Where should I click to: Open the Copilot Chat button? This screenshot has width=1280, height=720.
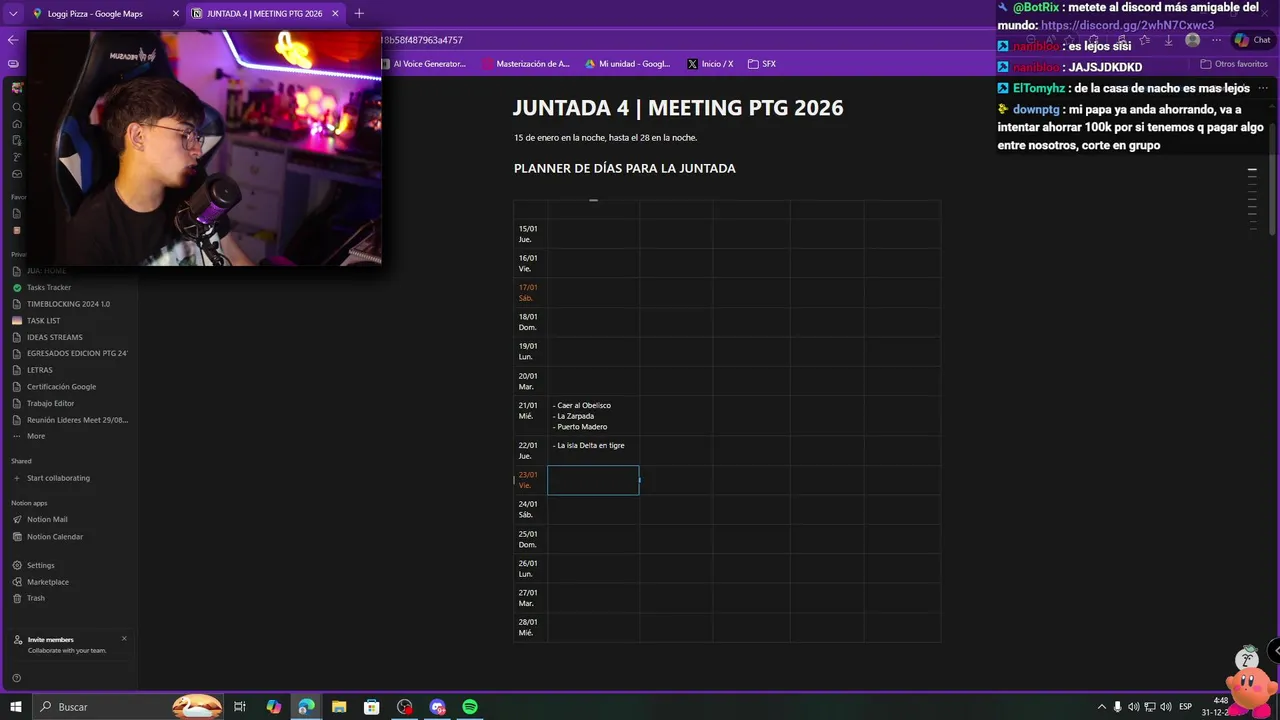(x=1252, y=40)
